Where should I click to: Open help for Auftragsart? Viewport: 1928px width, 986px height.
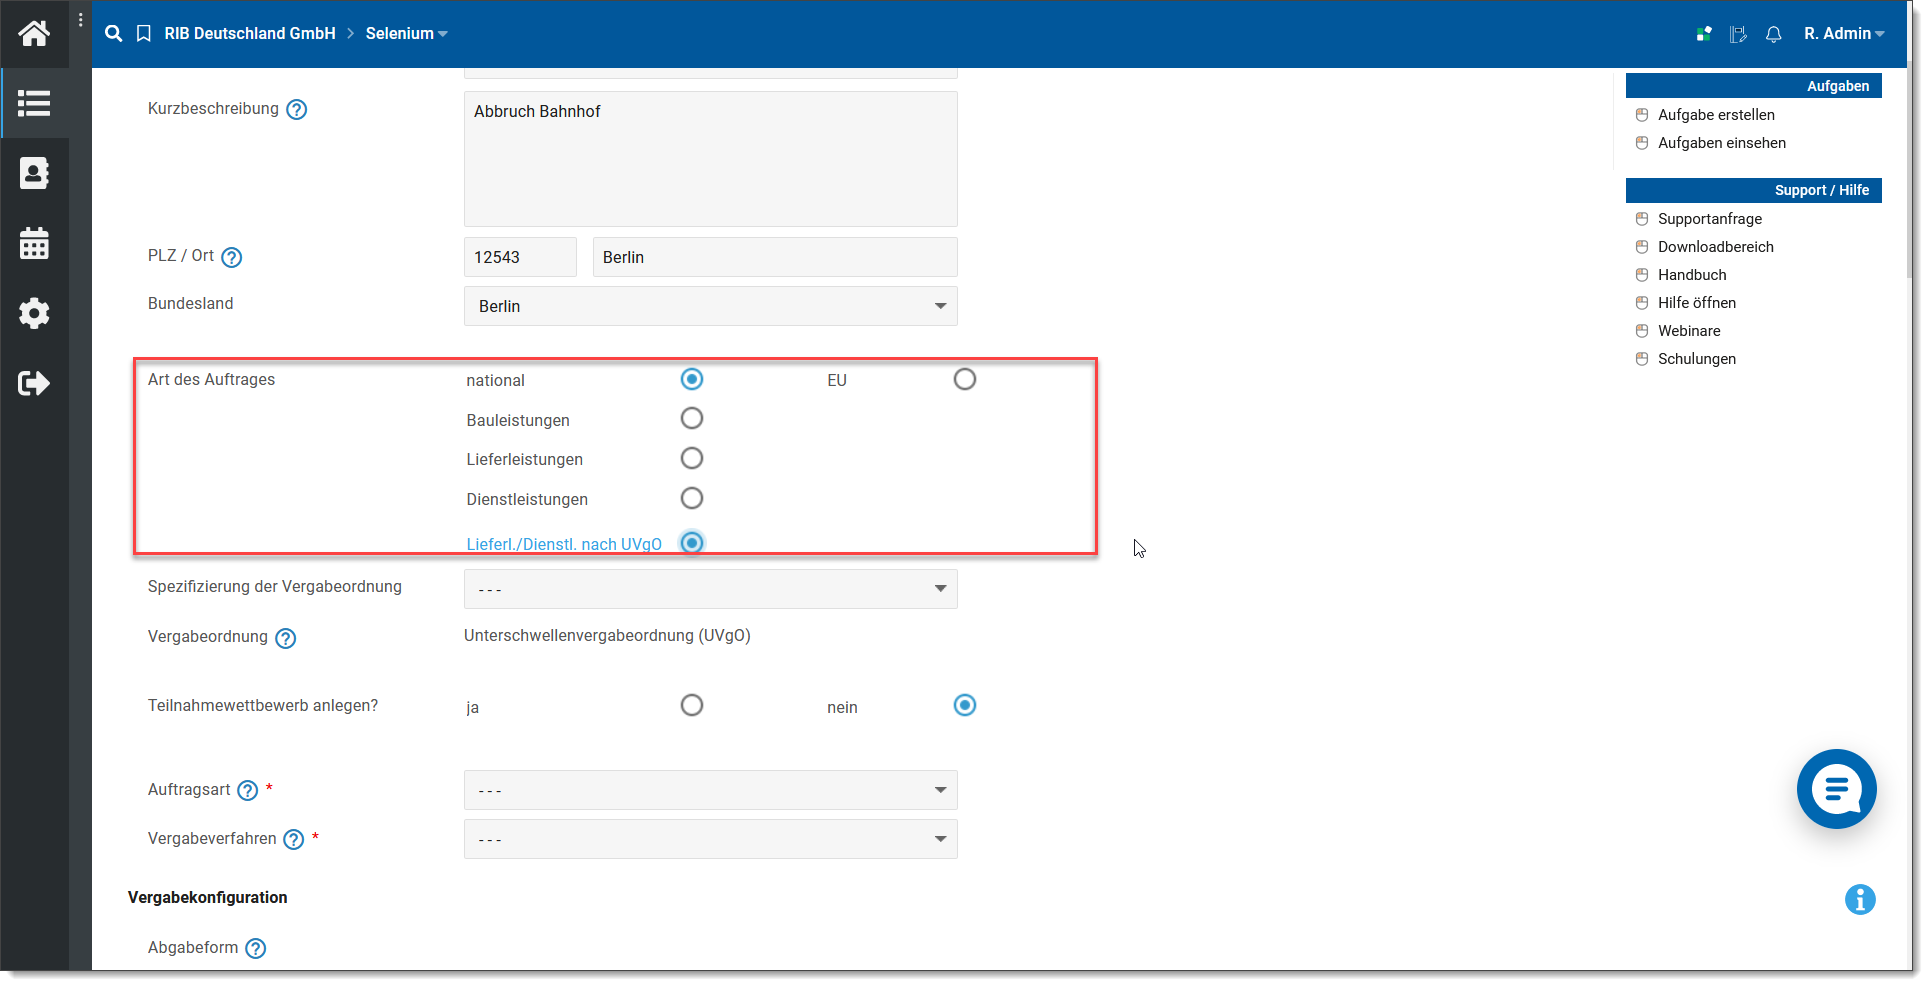coord(248,791)
